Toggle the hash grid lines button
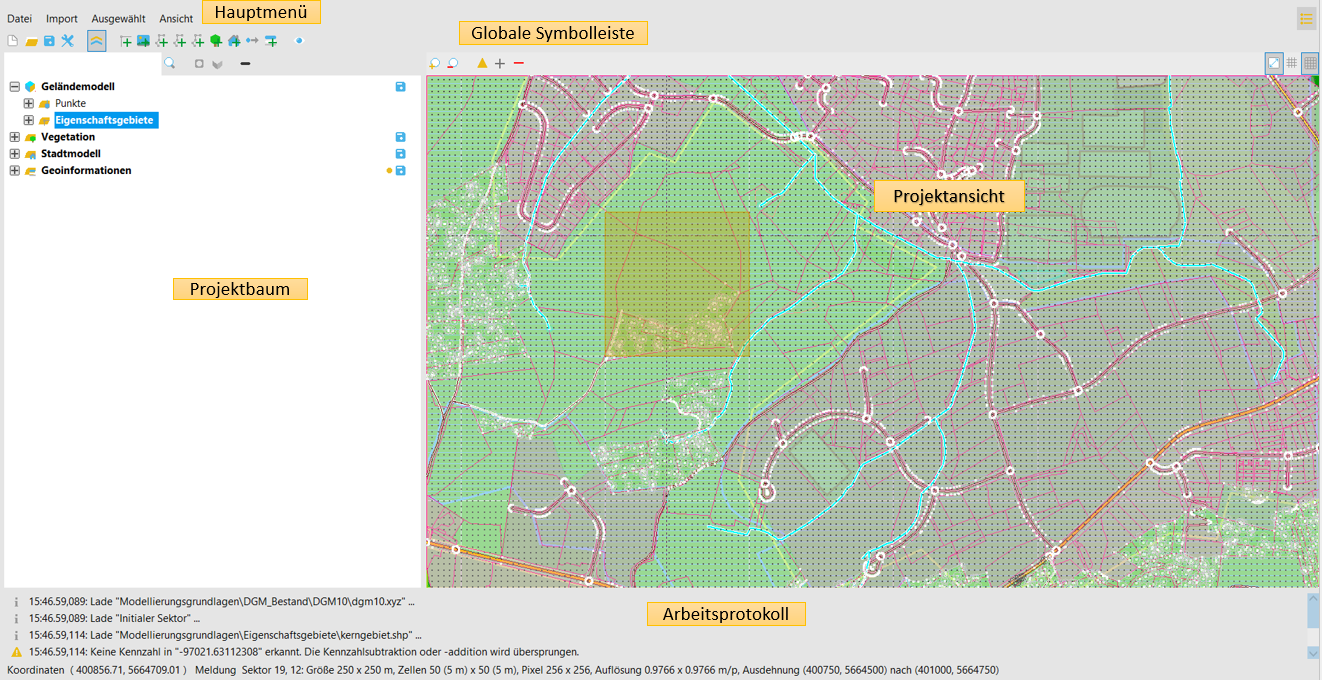The height and width of the screenshot is (680, 1322). click(1292, 63)
